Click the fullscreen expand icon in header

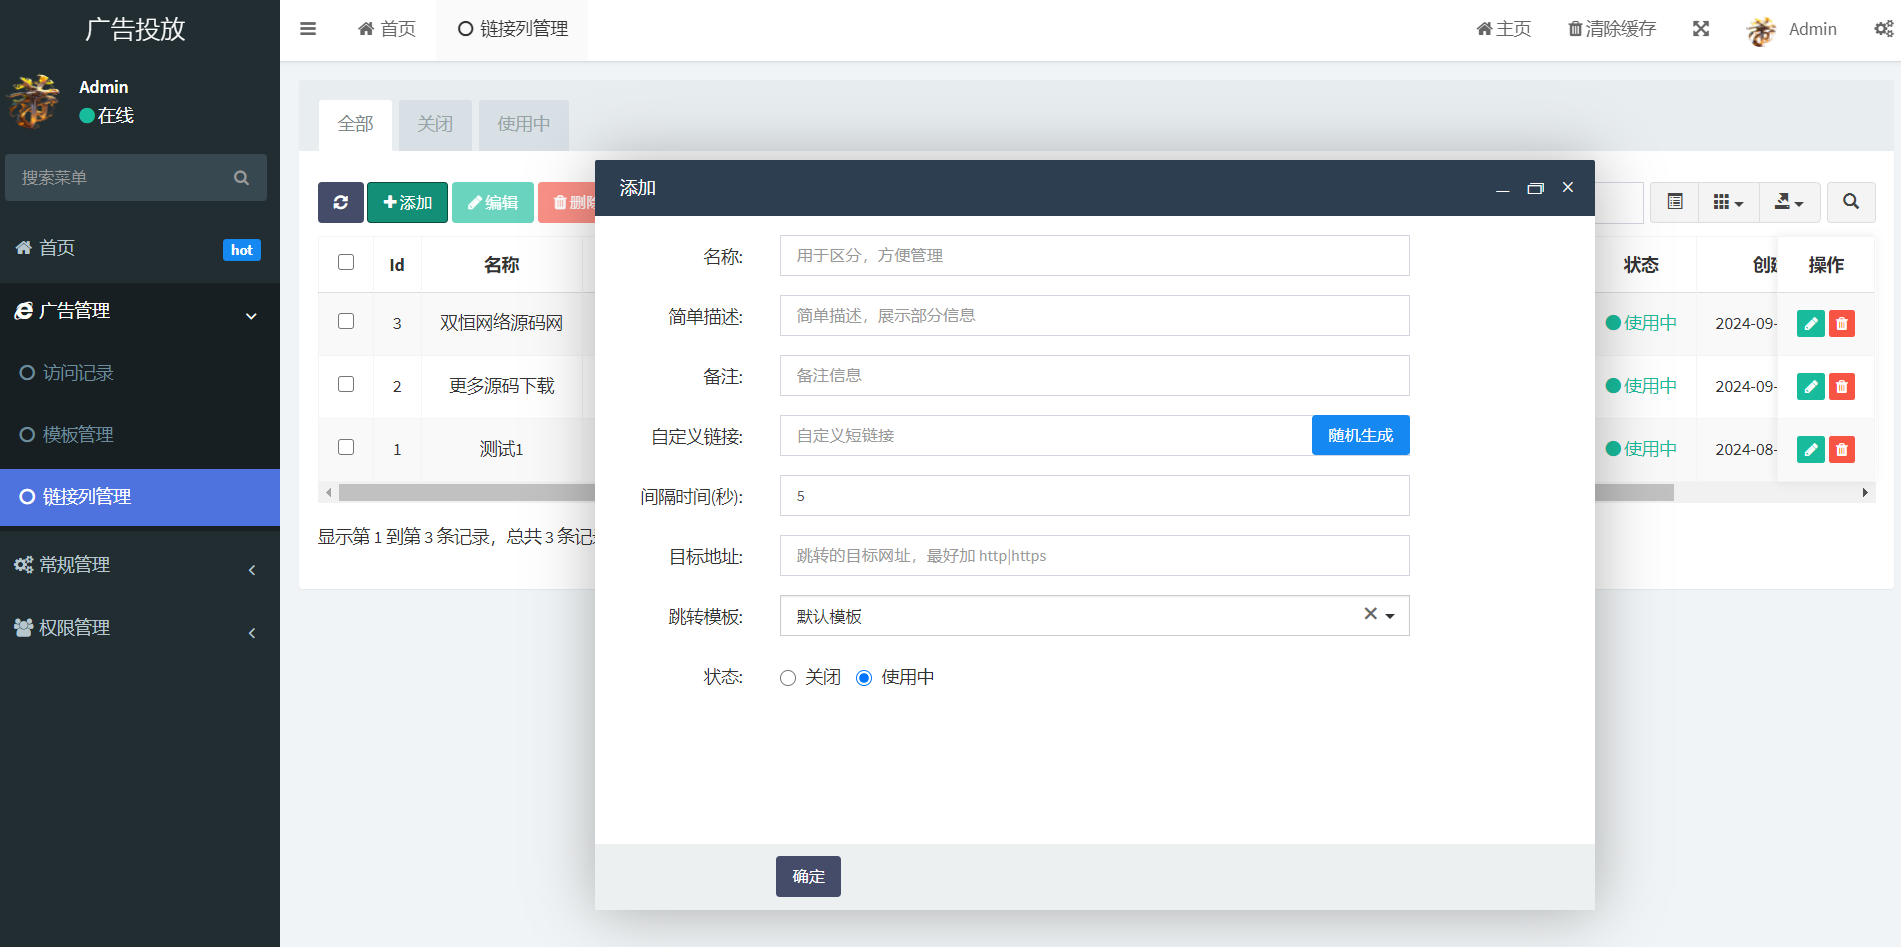[x=1700, y=29]
